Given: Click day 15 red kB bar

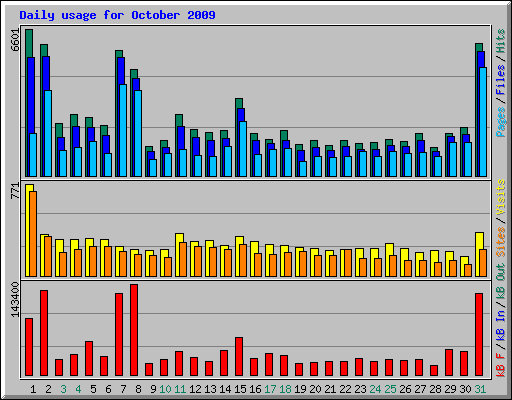Looking at the screenshot, I should (239, 357).
